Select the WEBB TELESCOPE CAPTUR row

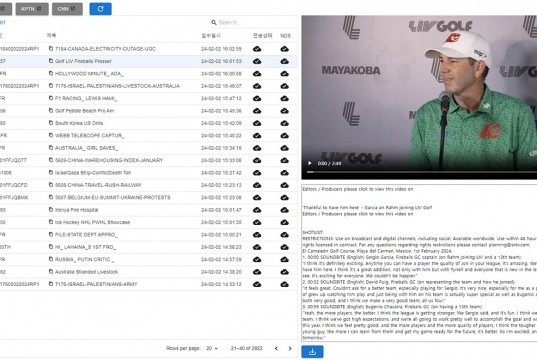148,135
